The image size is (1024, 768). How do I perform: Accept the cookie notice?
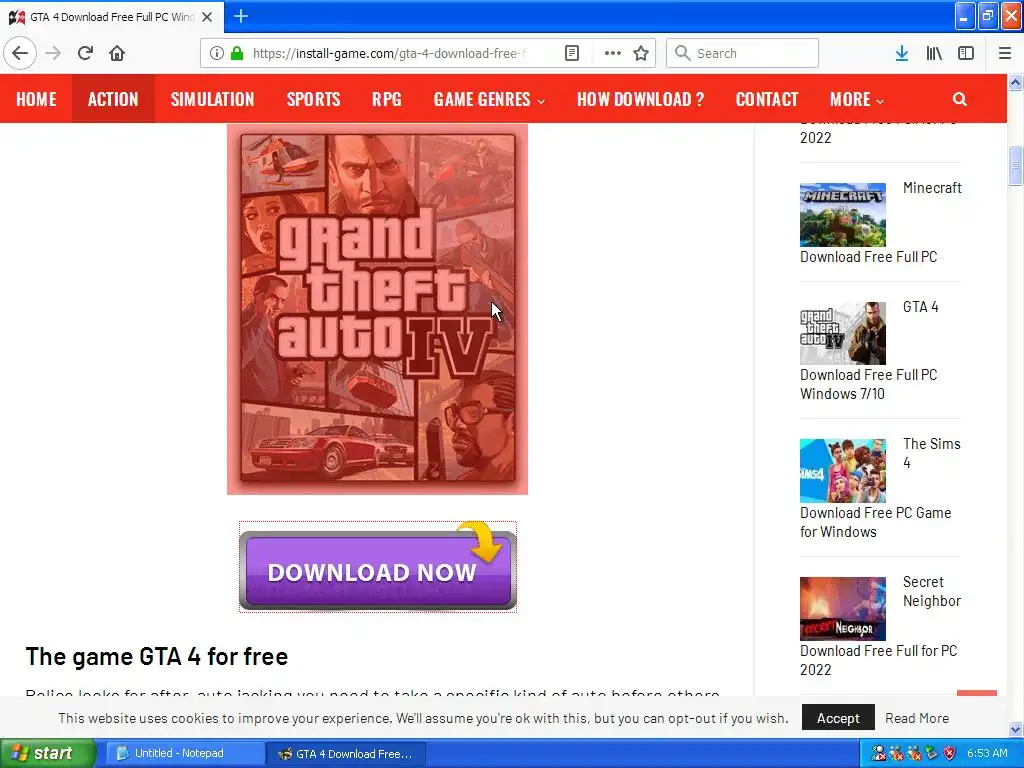pyautogui.click(x=838, y=718)
